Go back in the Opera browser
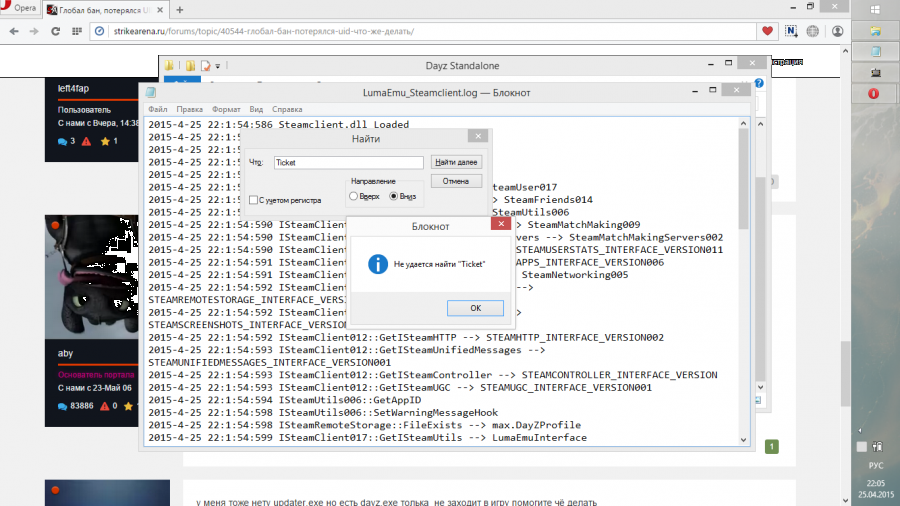 click(14, 32)
